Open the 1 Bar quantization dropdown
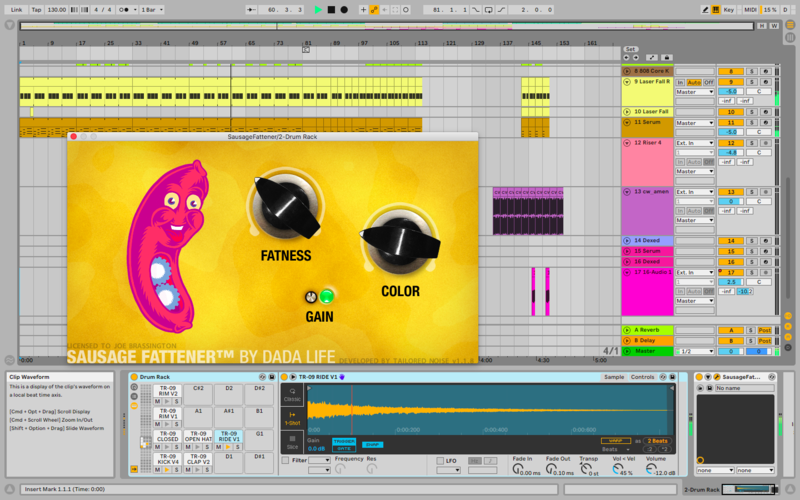The image size is (800, 500). click(x=152, y=9)
